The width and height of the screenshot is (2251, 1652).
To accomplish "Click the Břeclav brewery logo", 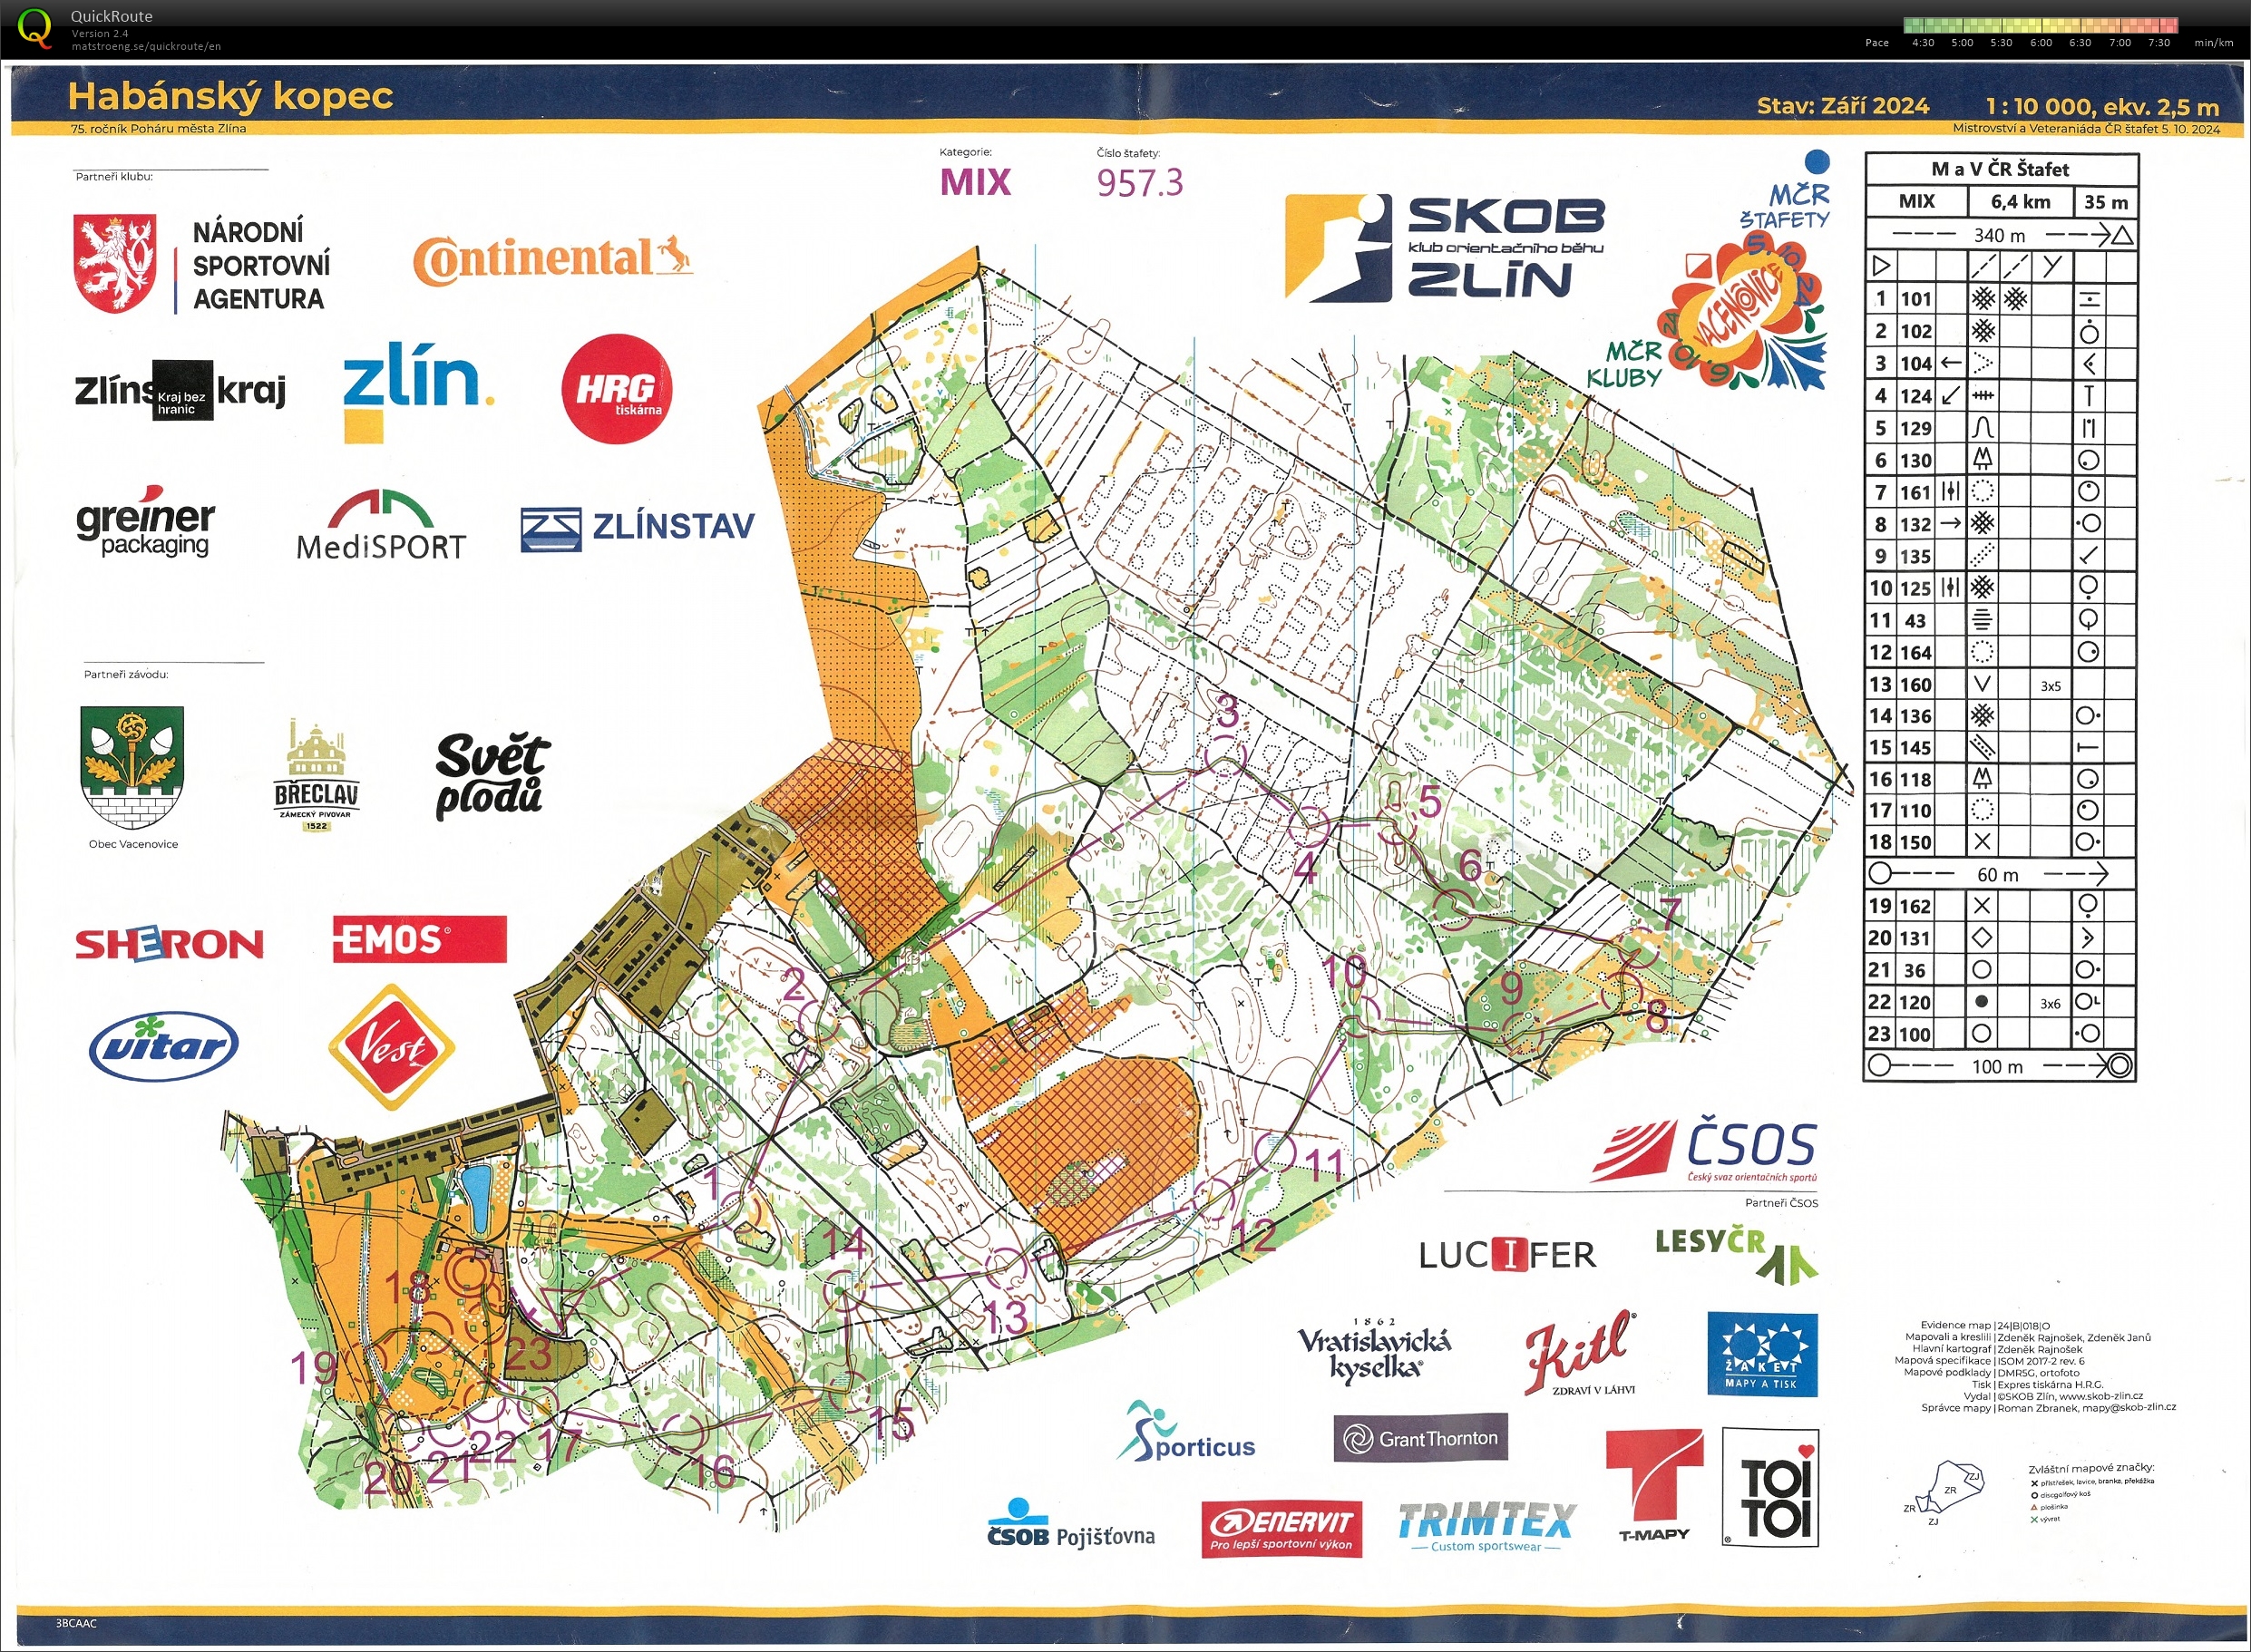I will point(316,775).
